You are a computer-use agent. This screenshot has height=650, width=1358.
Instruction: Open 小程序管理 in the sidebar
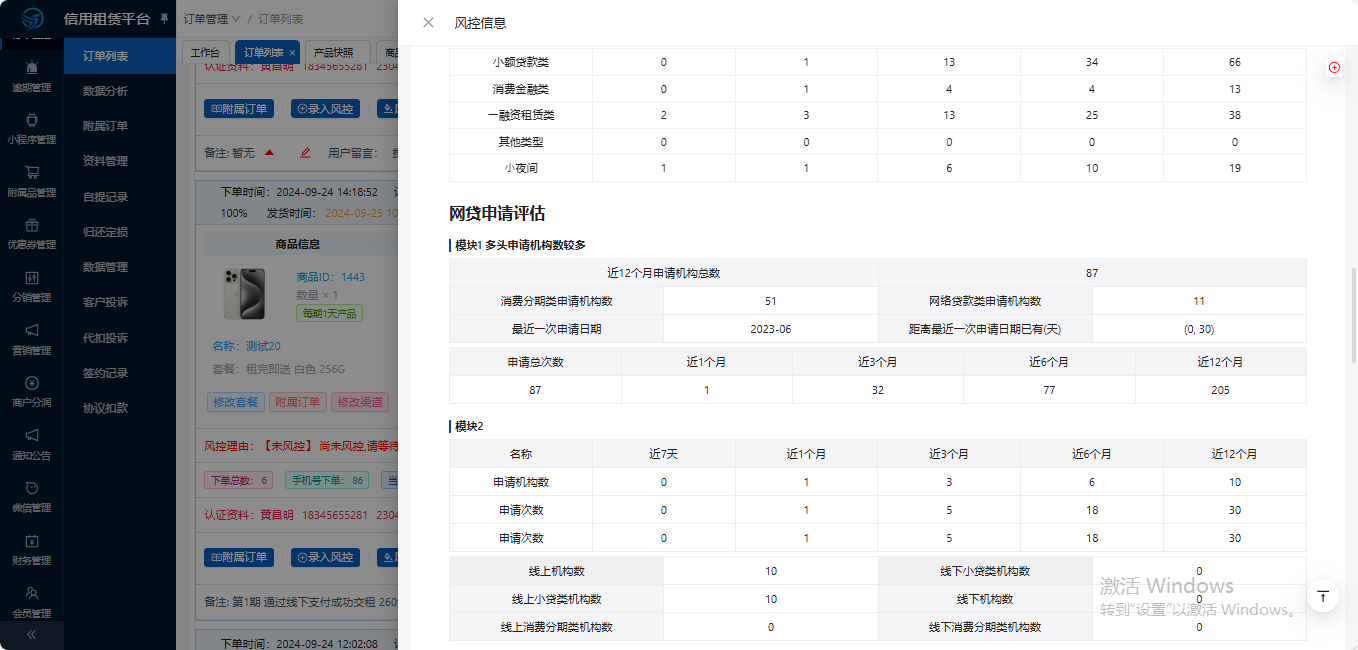(31, 129)
